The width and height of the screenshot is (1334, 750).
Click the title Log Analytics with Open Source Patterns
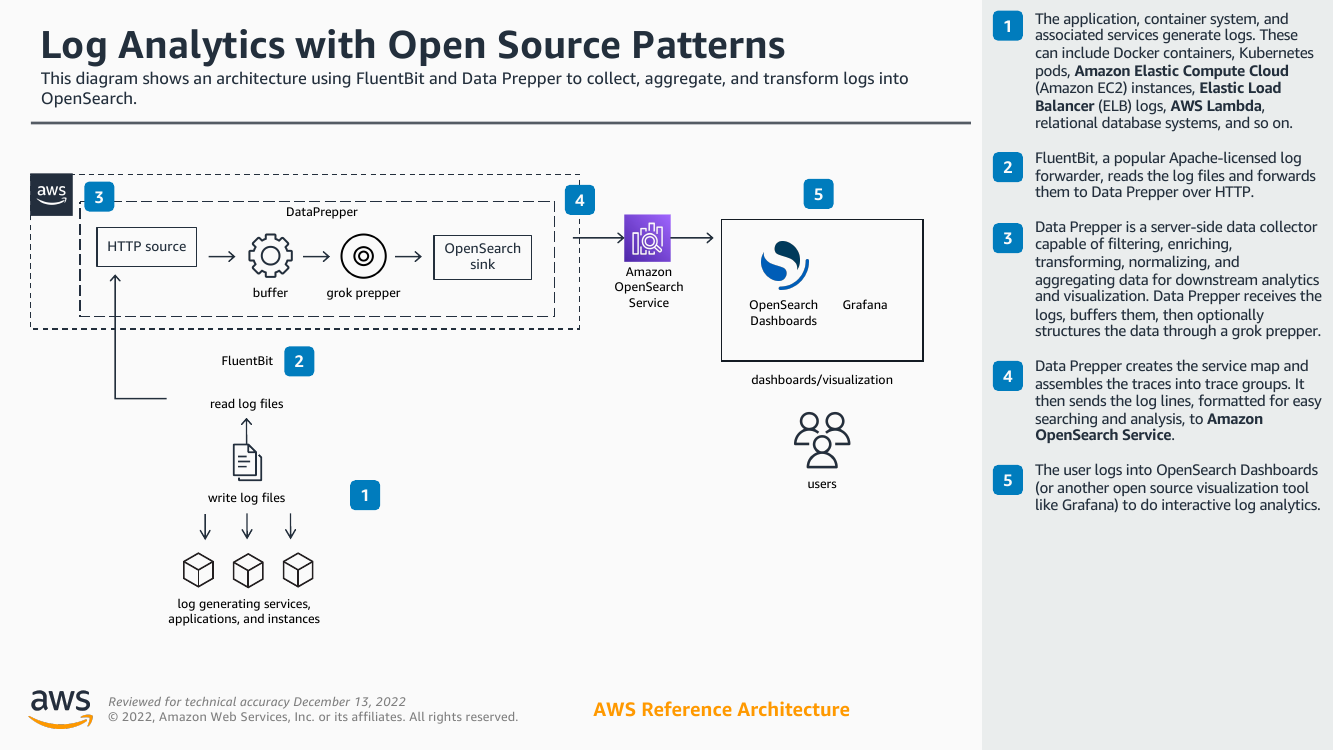click(x=412, y=46)
